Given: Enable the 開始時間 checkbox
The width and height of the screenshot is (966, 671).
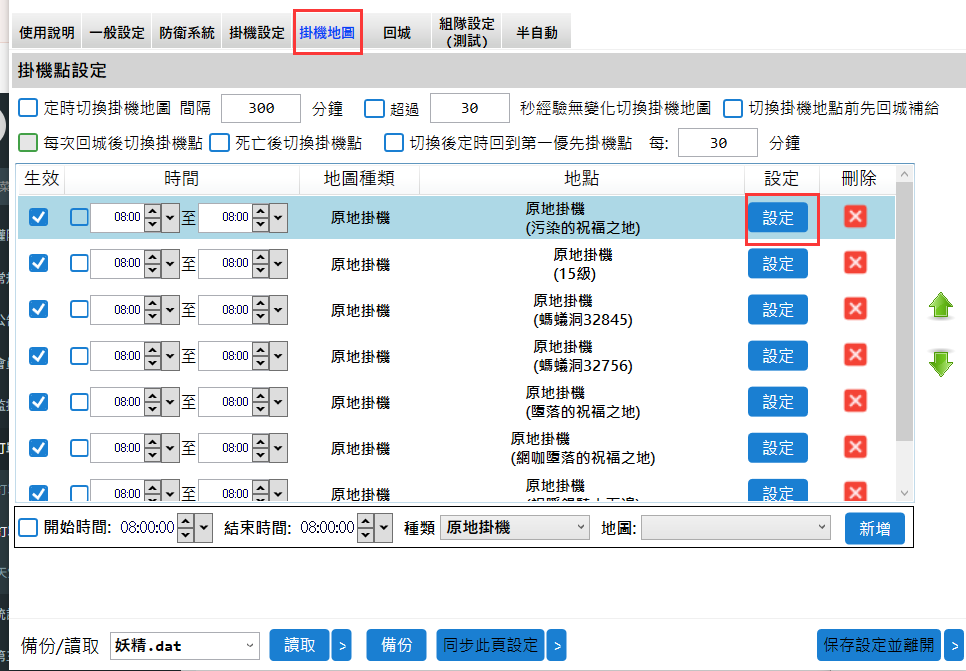Looking at the screenshot, I should tap(28, 527).
